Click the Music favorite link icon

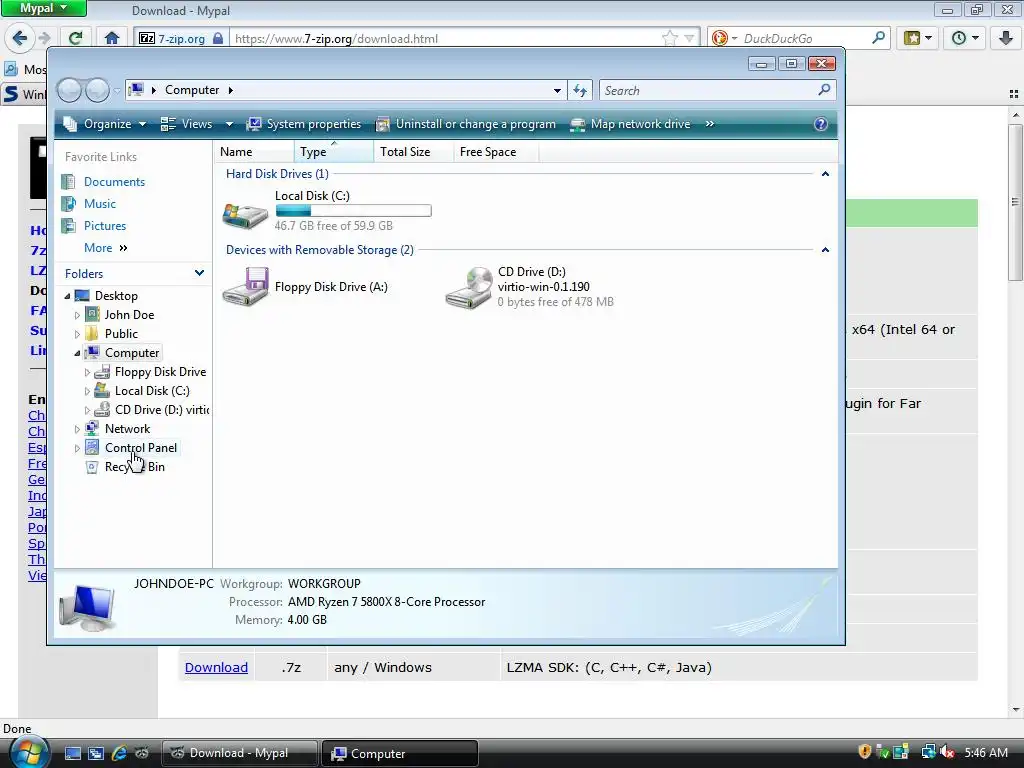(68, 204)
